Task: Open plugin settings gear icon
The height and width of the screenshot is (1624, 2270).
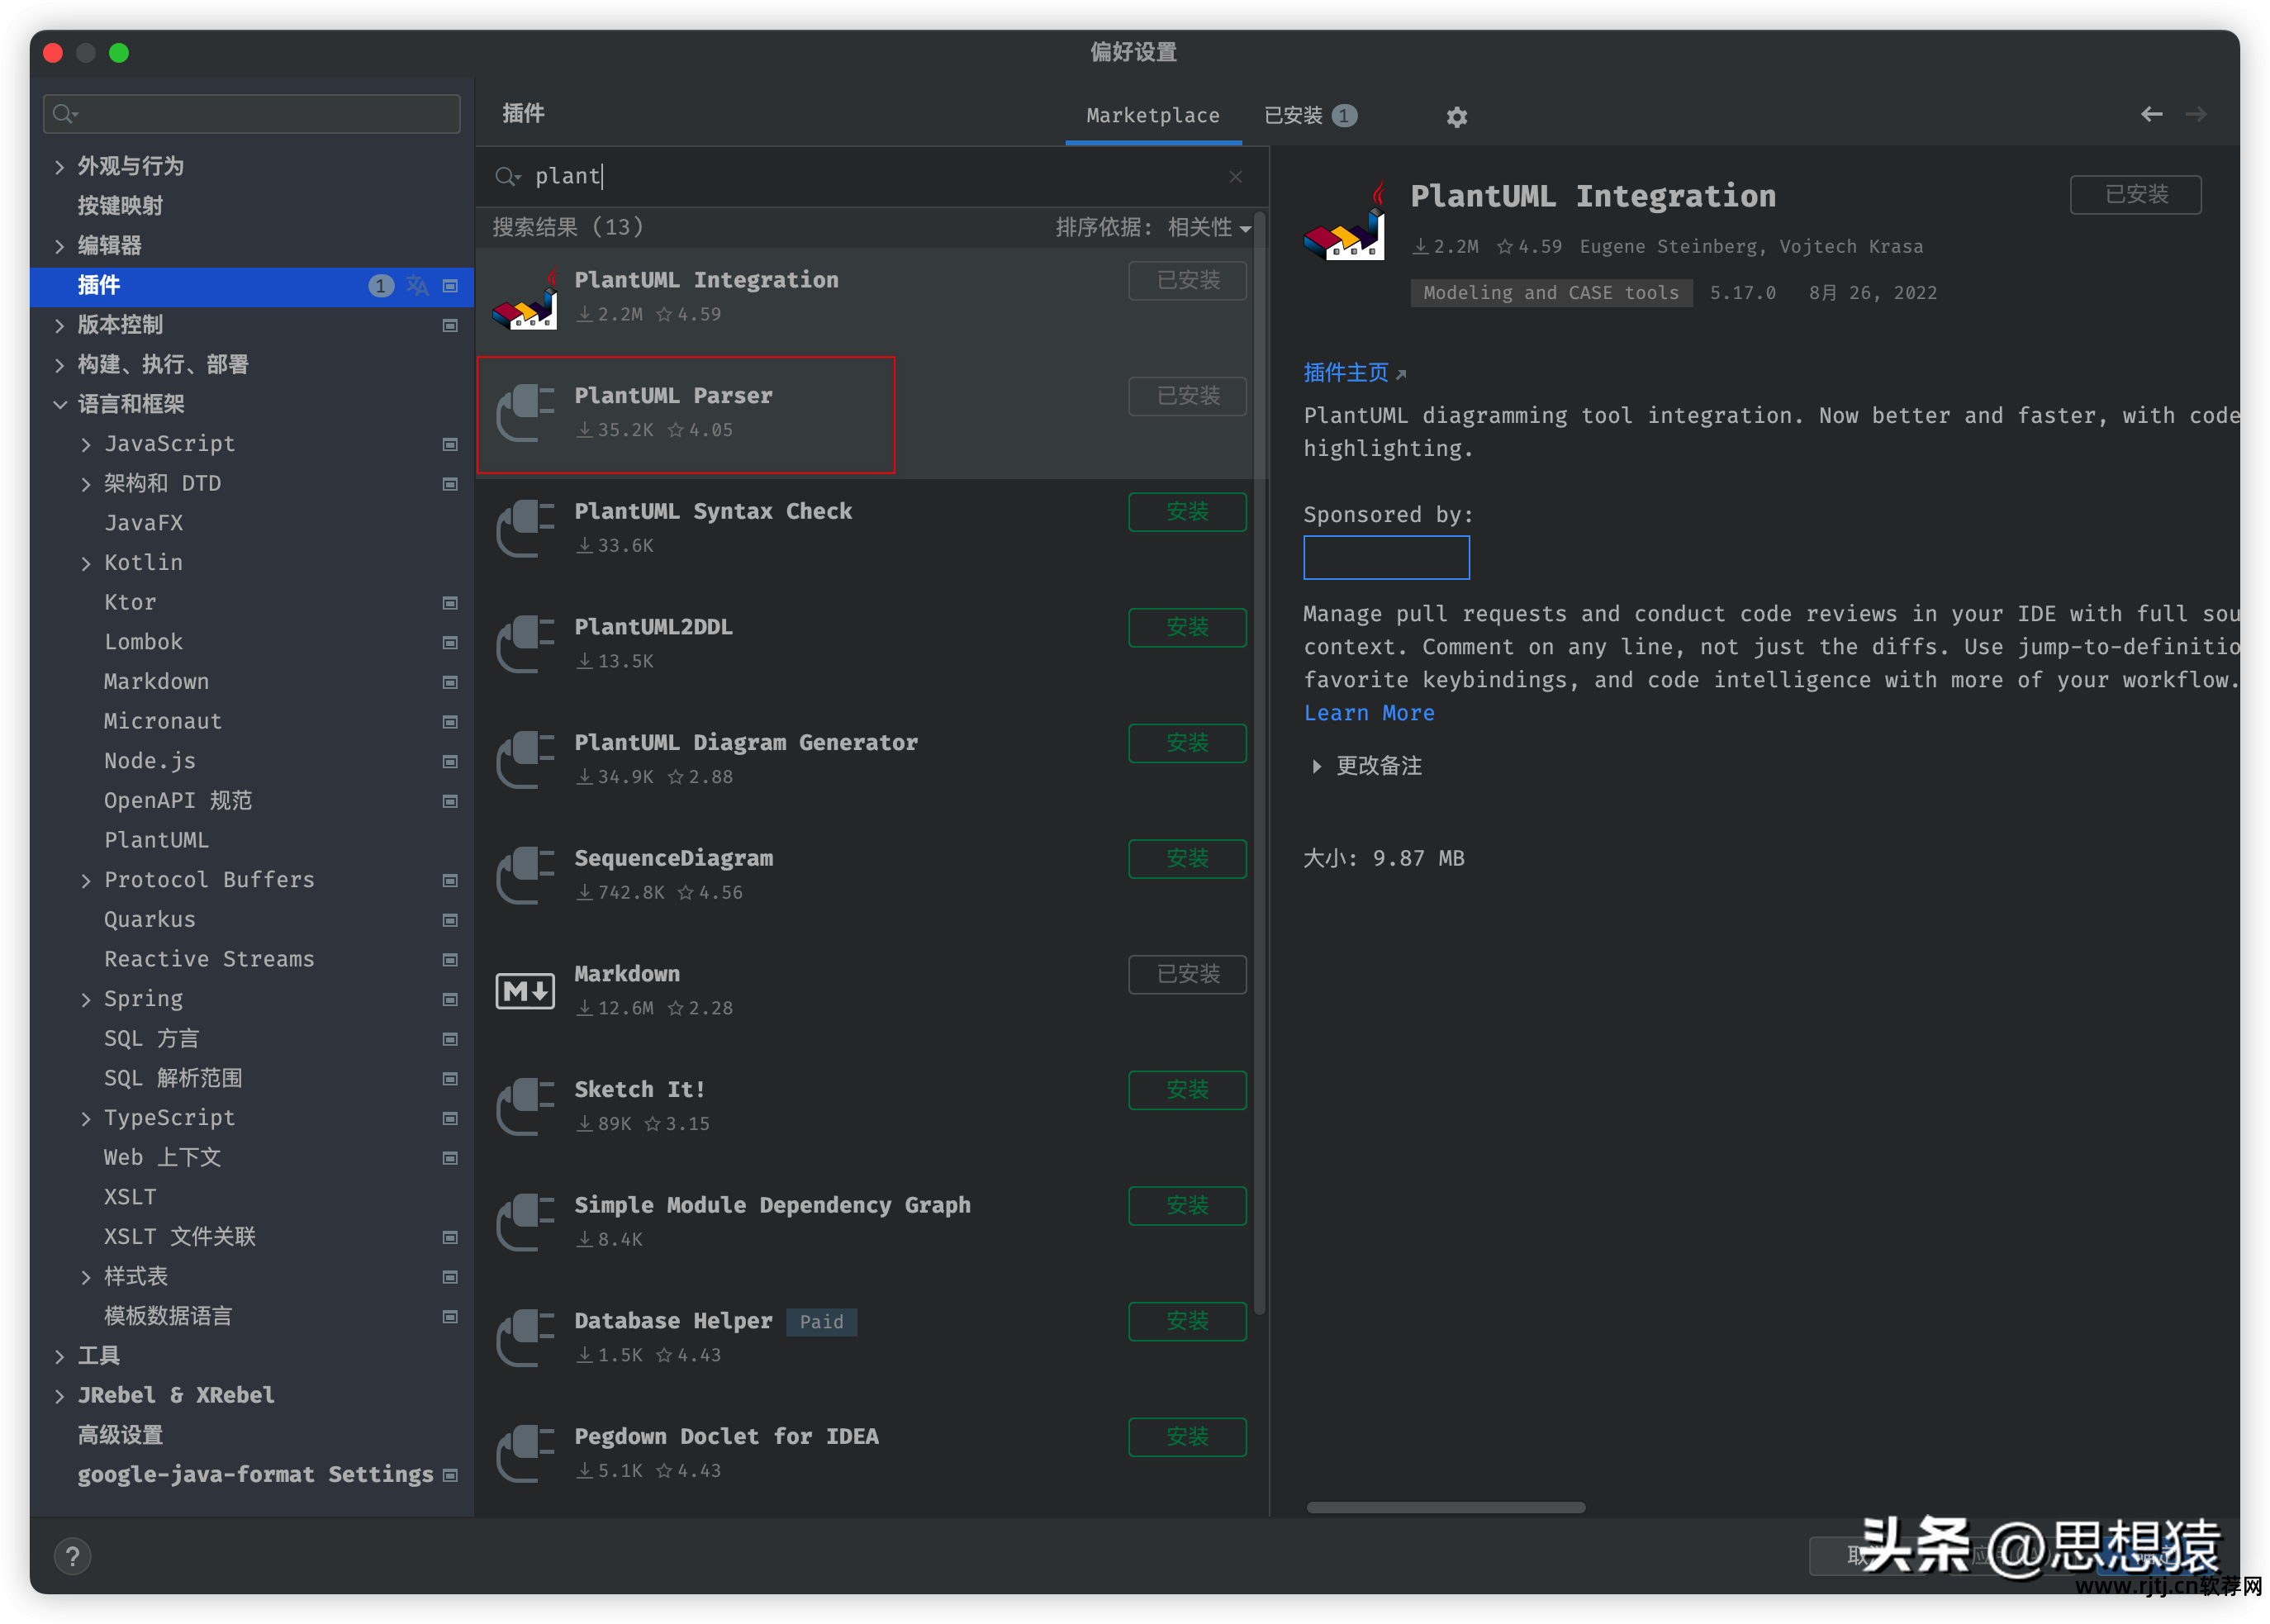Action: pos(1456,117)
